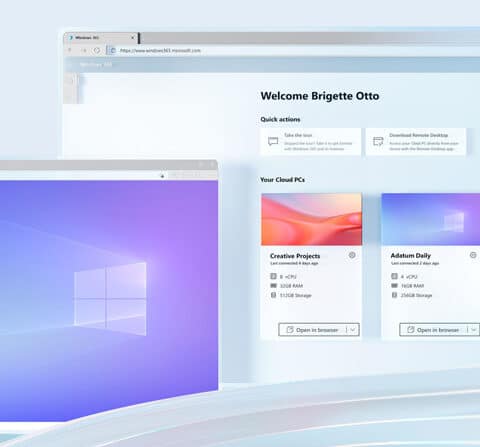
Task: Click the 512GB Storage text
Action: (295, 295)
